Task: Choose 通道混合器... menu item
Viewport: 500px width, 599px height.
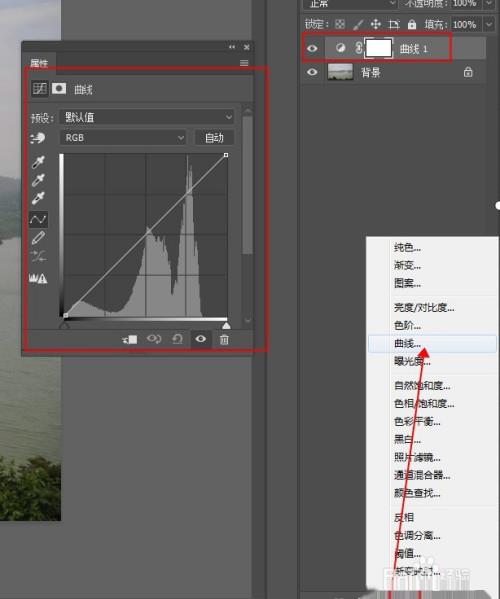Action: (x=432, y=475)
